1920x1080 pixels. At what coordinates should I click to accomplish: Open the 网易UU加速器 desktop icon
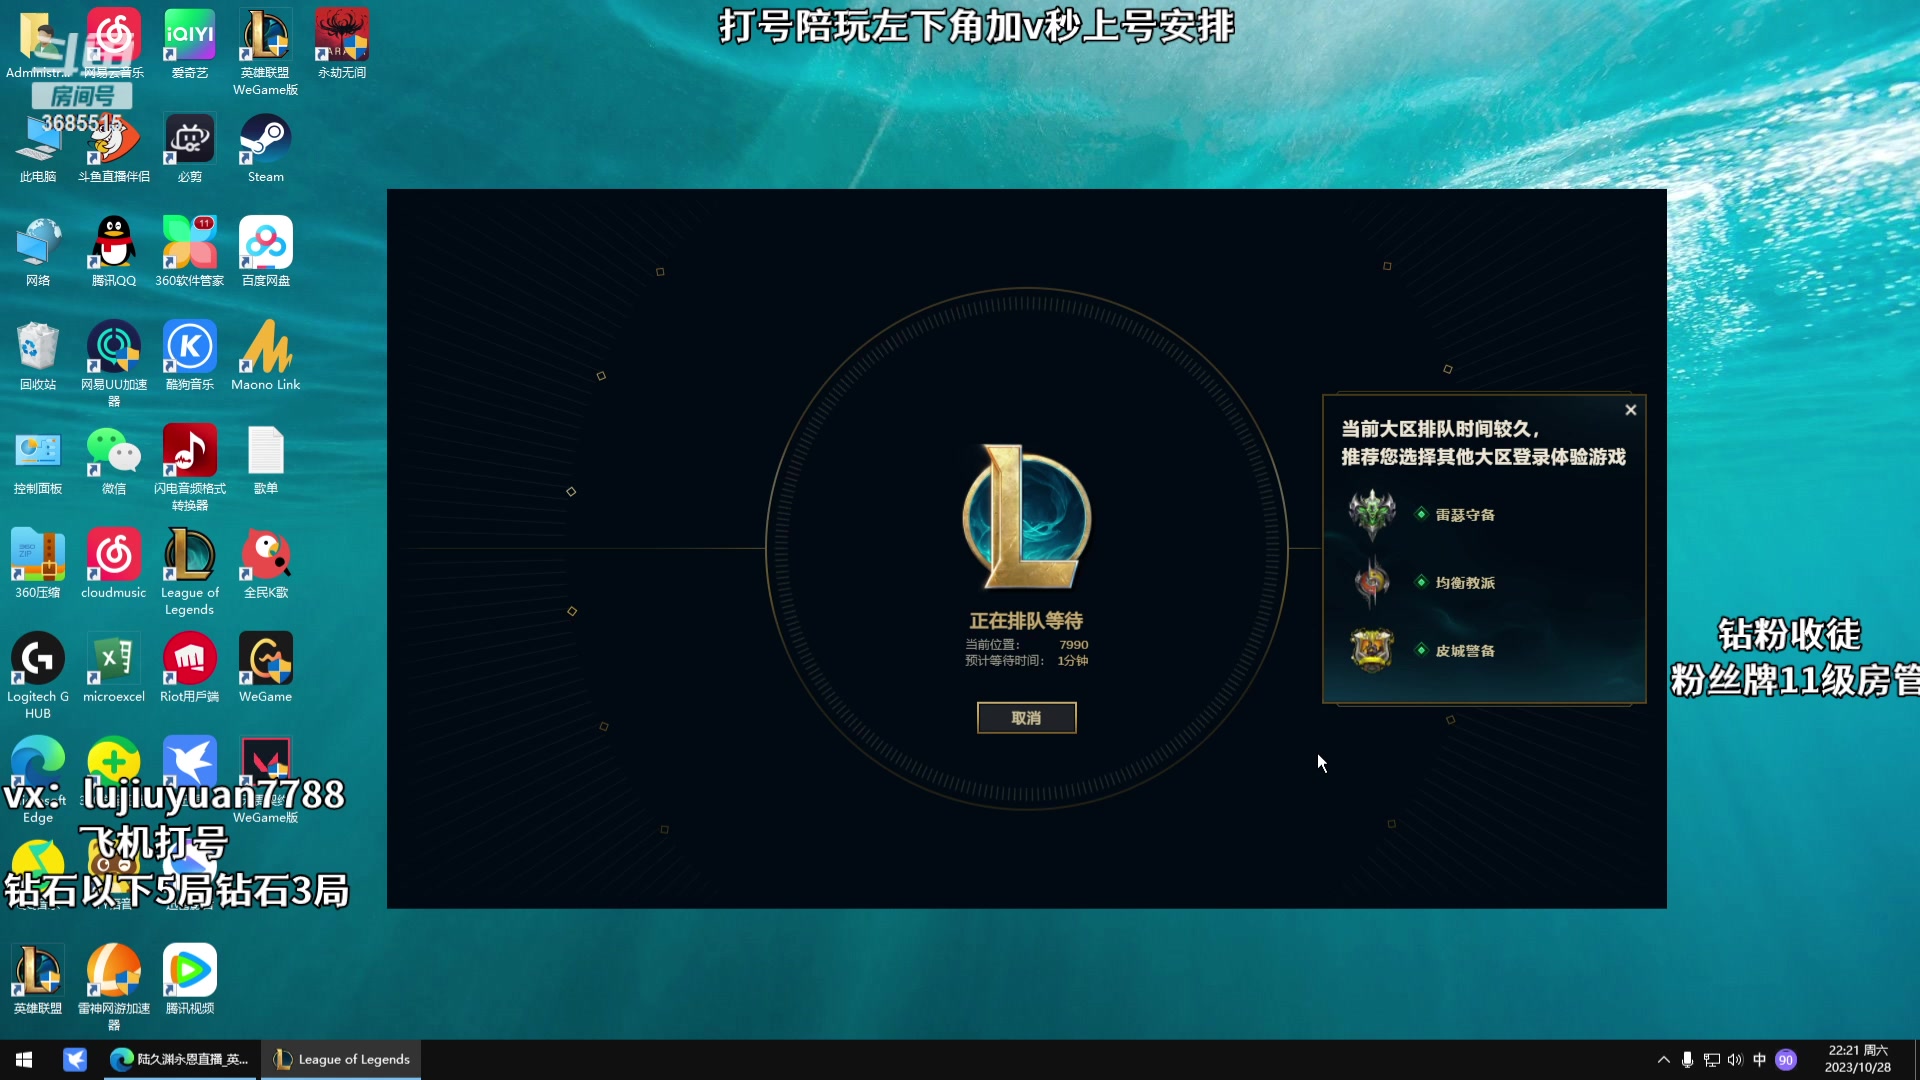click(114, 365)
